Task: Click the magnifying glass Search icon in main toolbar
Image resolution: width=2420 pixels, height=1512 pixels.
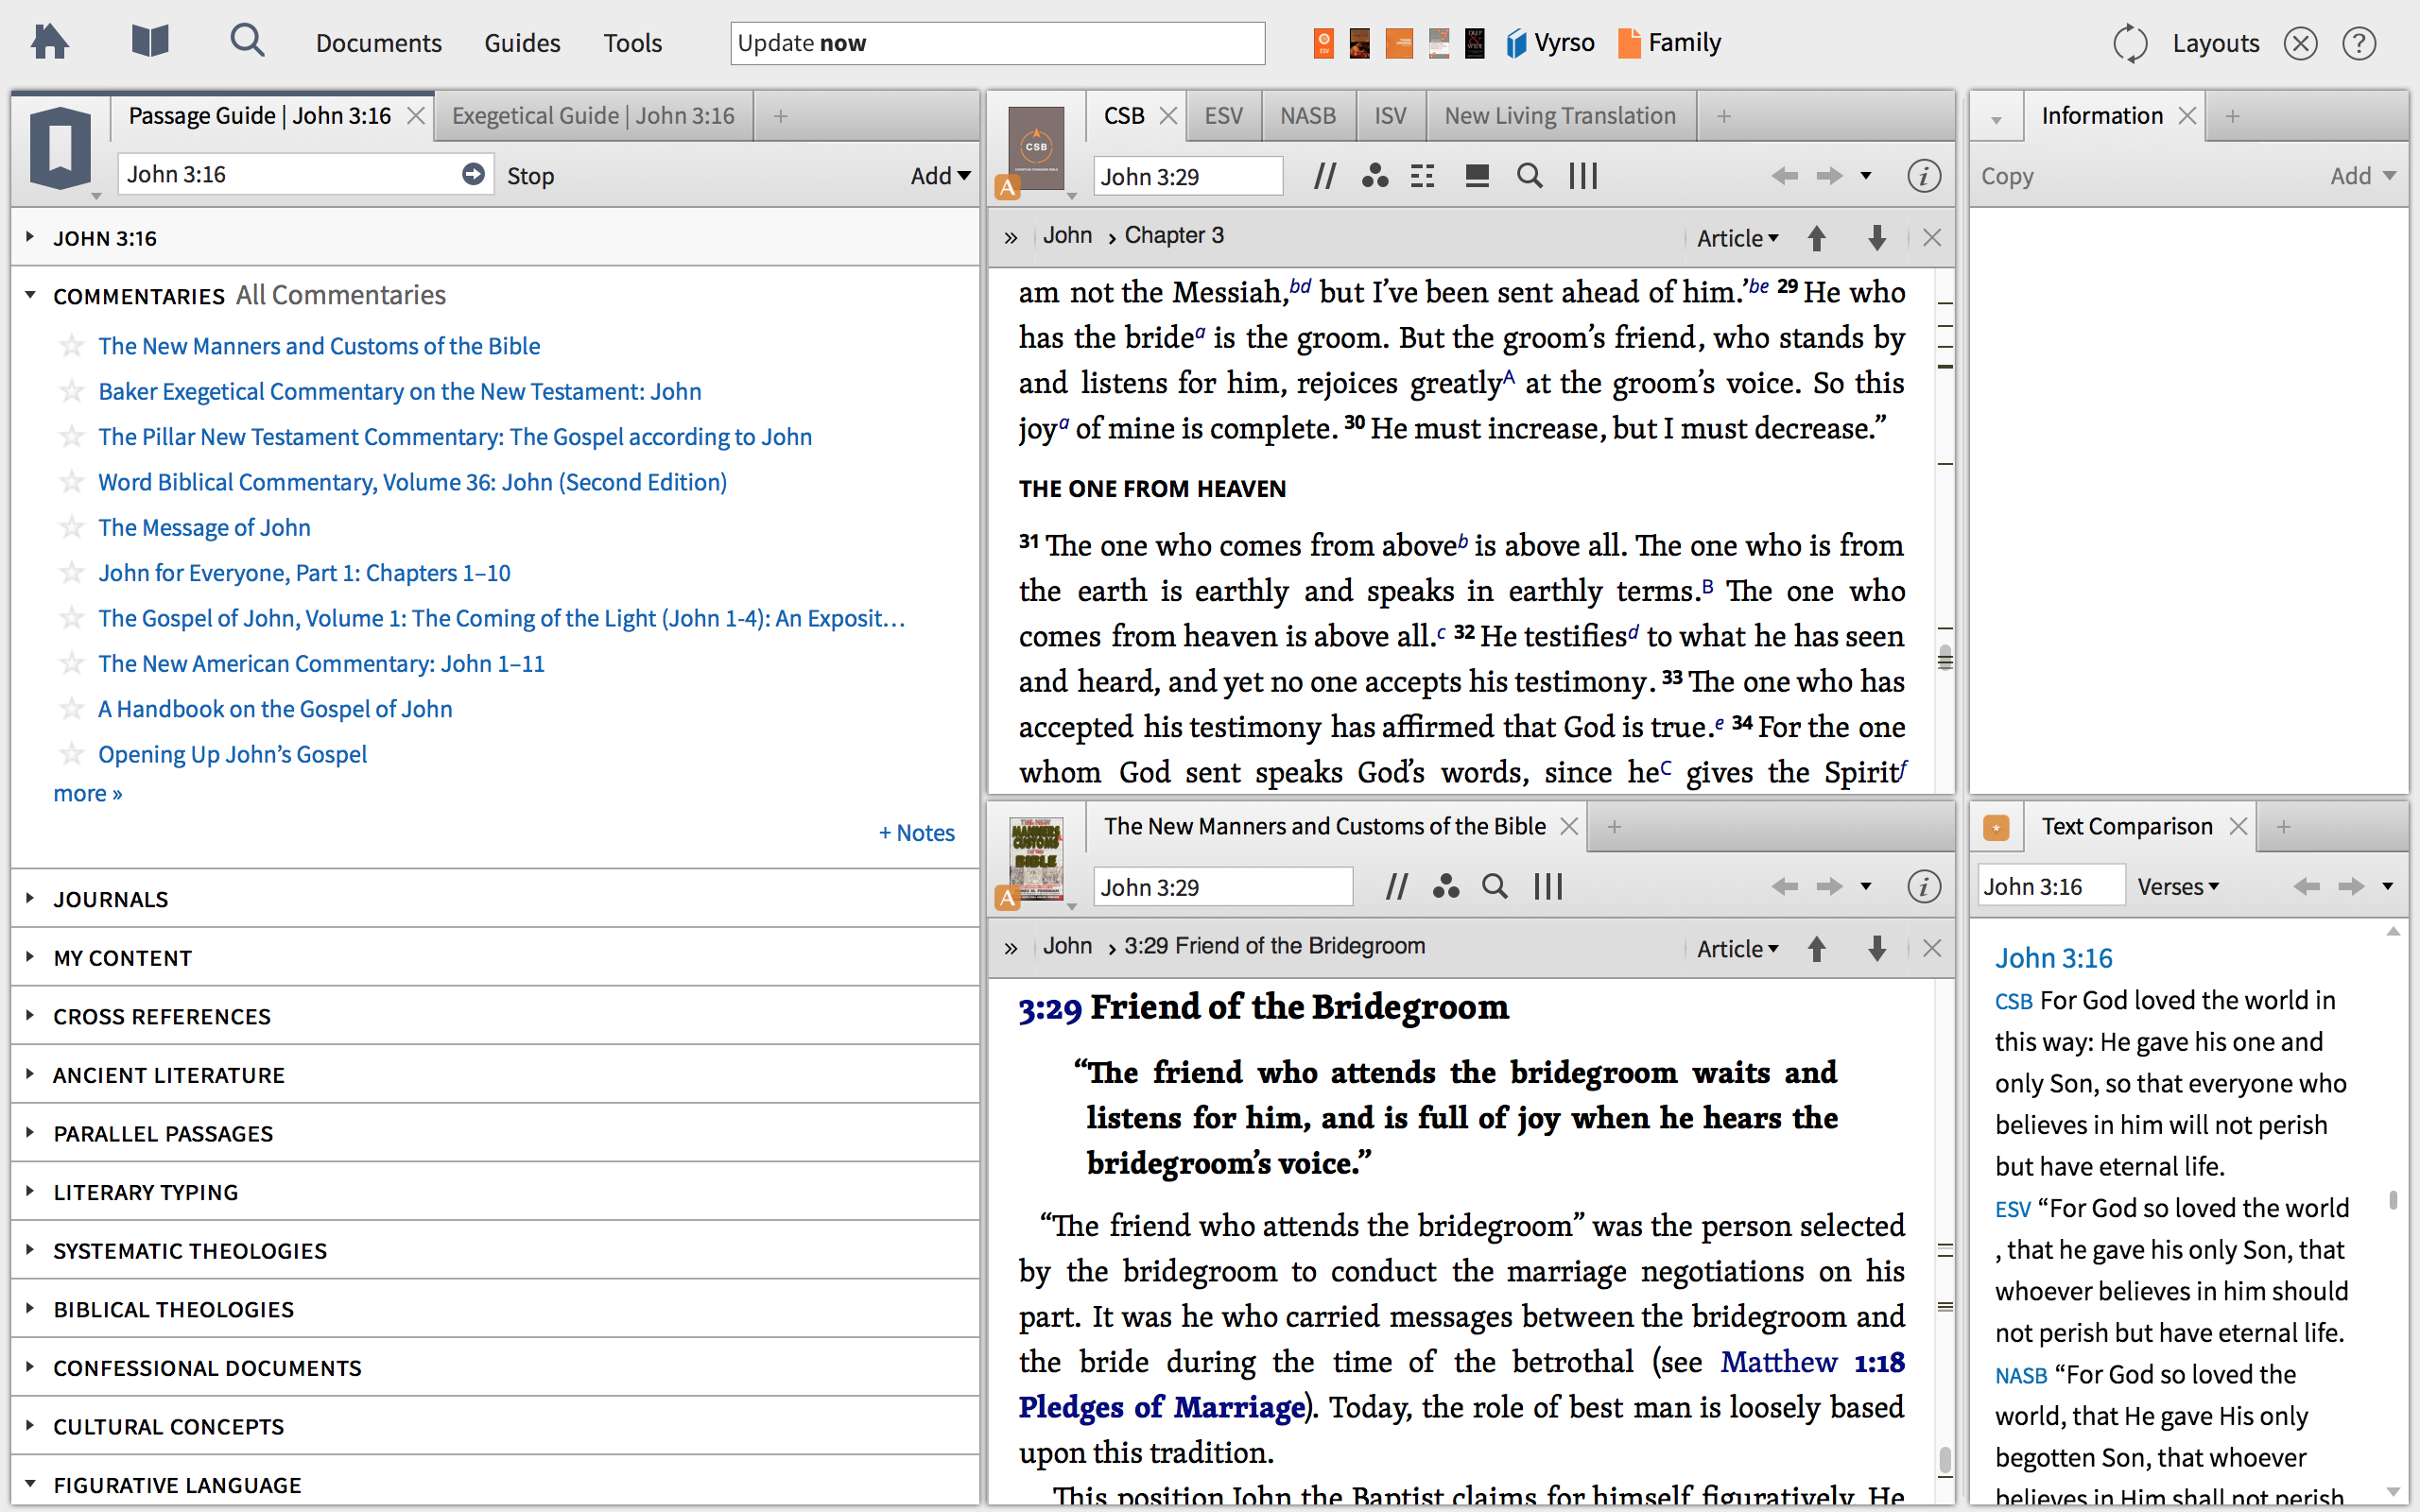Action: click(x=246, y=42)
